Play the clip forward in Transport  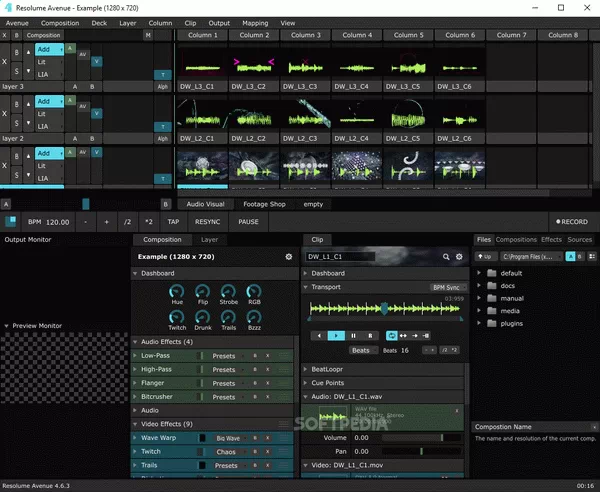point(336,336)
